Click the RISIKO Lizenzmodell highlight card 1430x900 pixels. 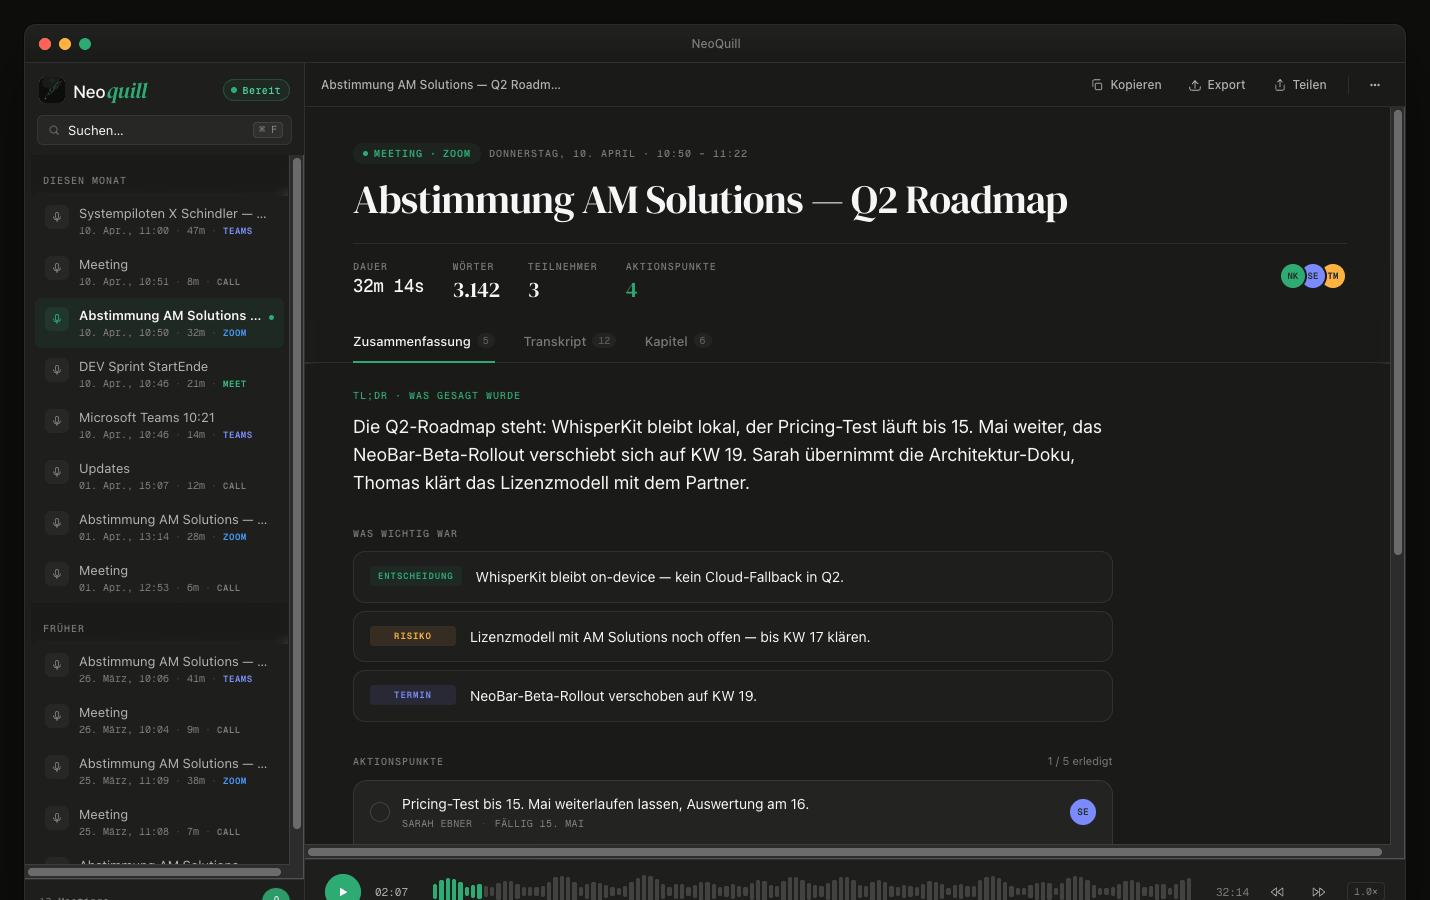coord(733,637)
